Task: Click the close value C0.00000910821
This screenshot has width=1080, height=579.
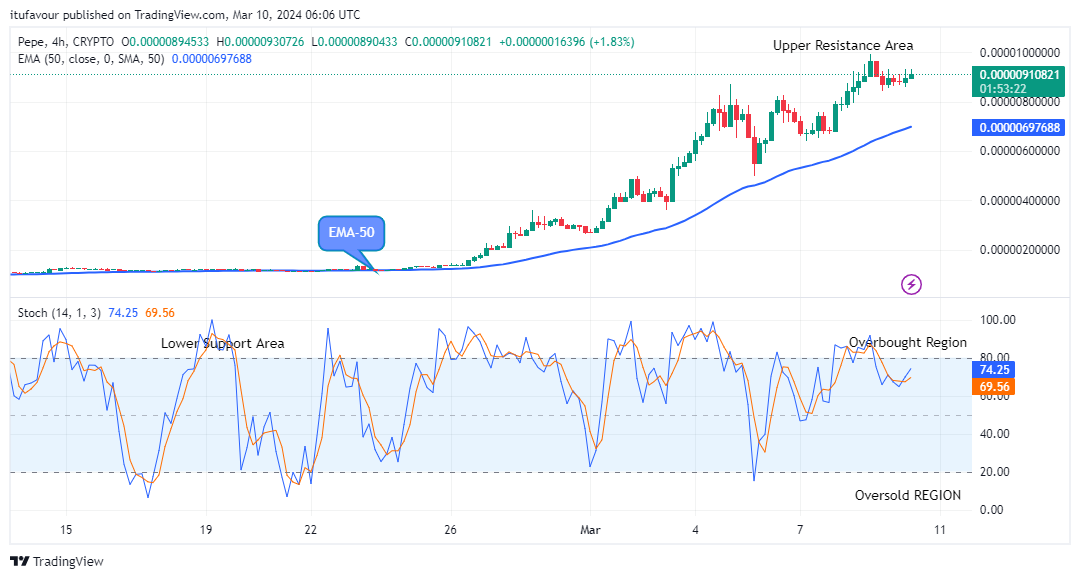Action: (x=448, y=42)
